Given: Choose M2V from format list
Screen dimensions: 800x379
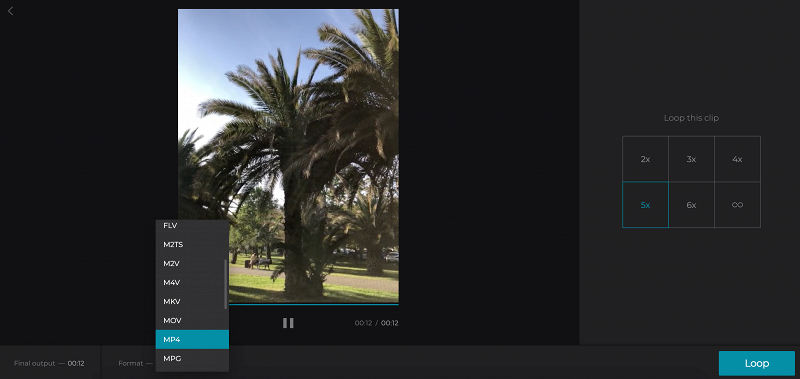Looking at the screenshot, I should [192, 263].
